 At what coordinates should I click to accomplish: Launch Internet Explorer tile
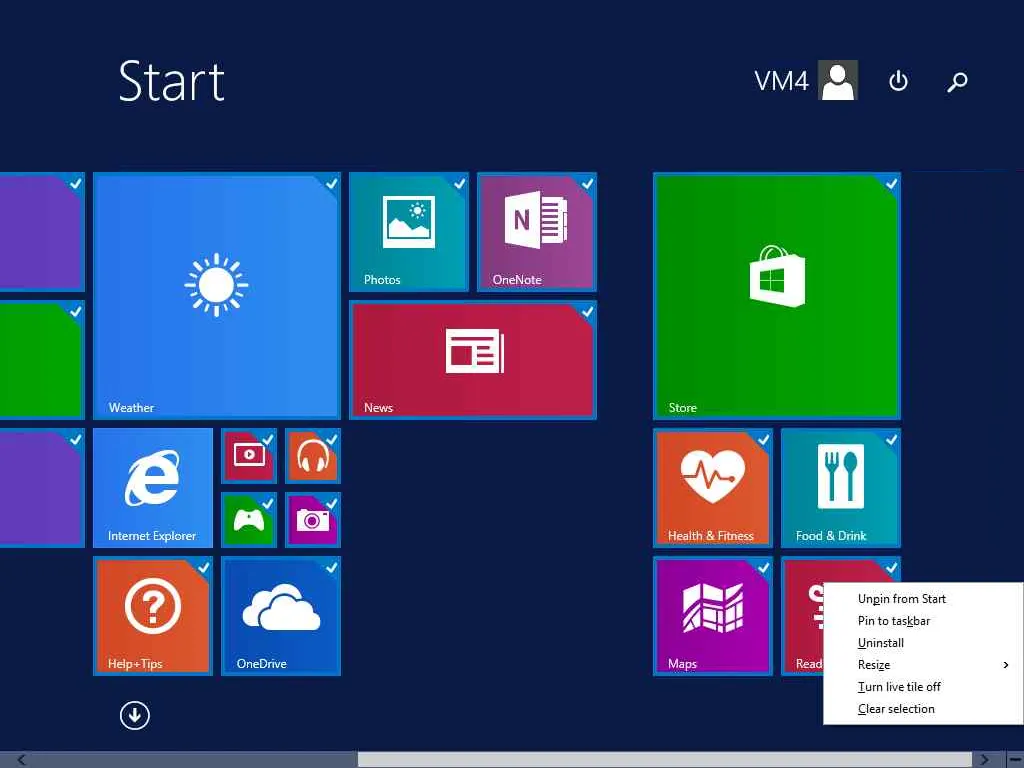tap(153, 488)
